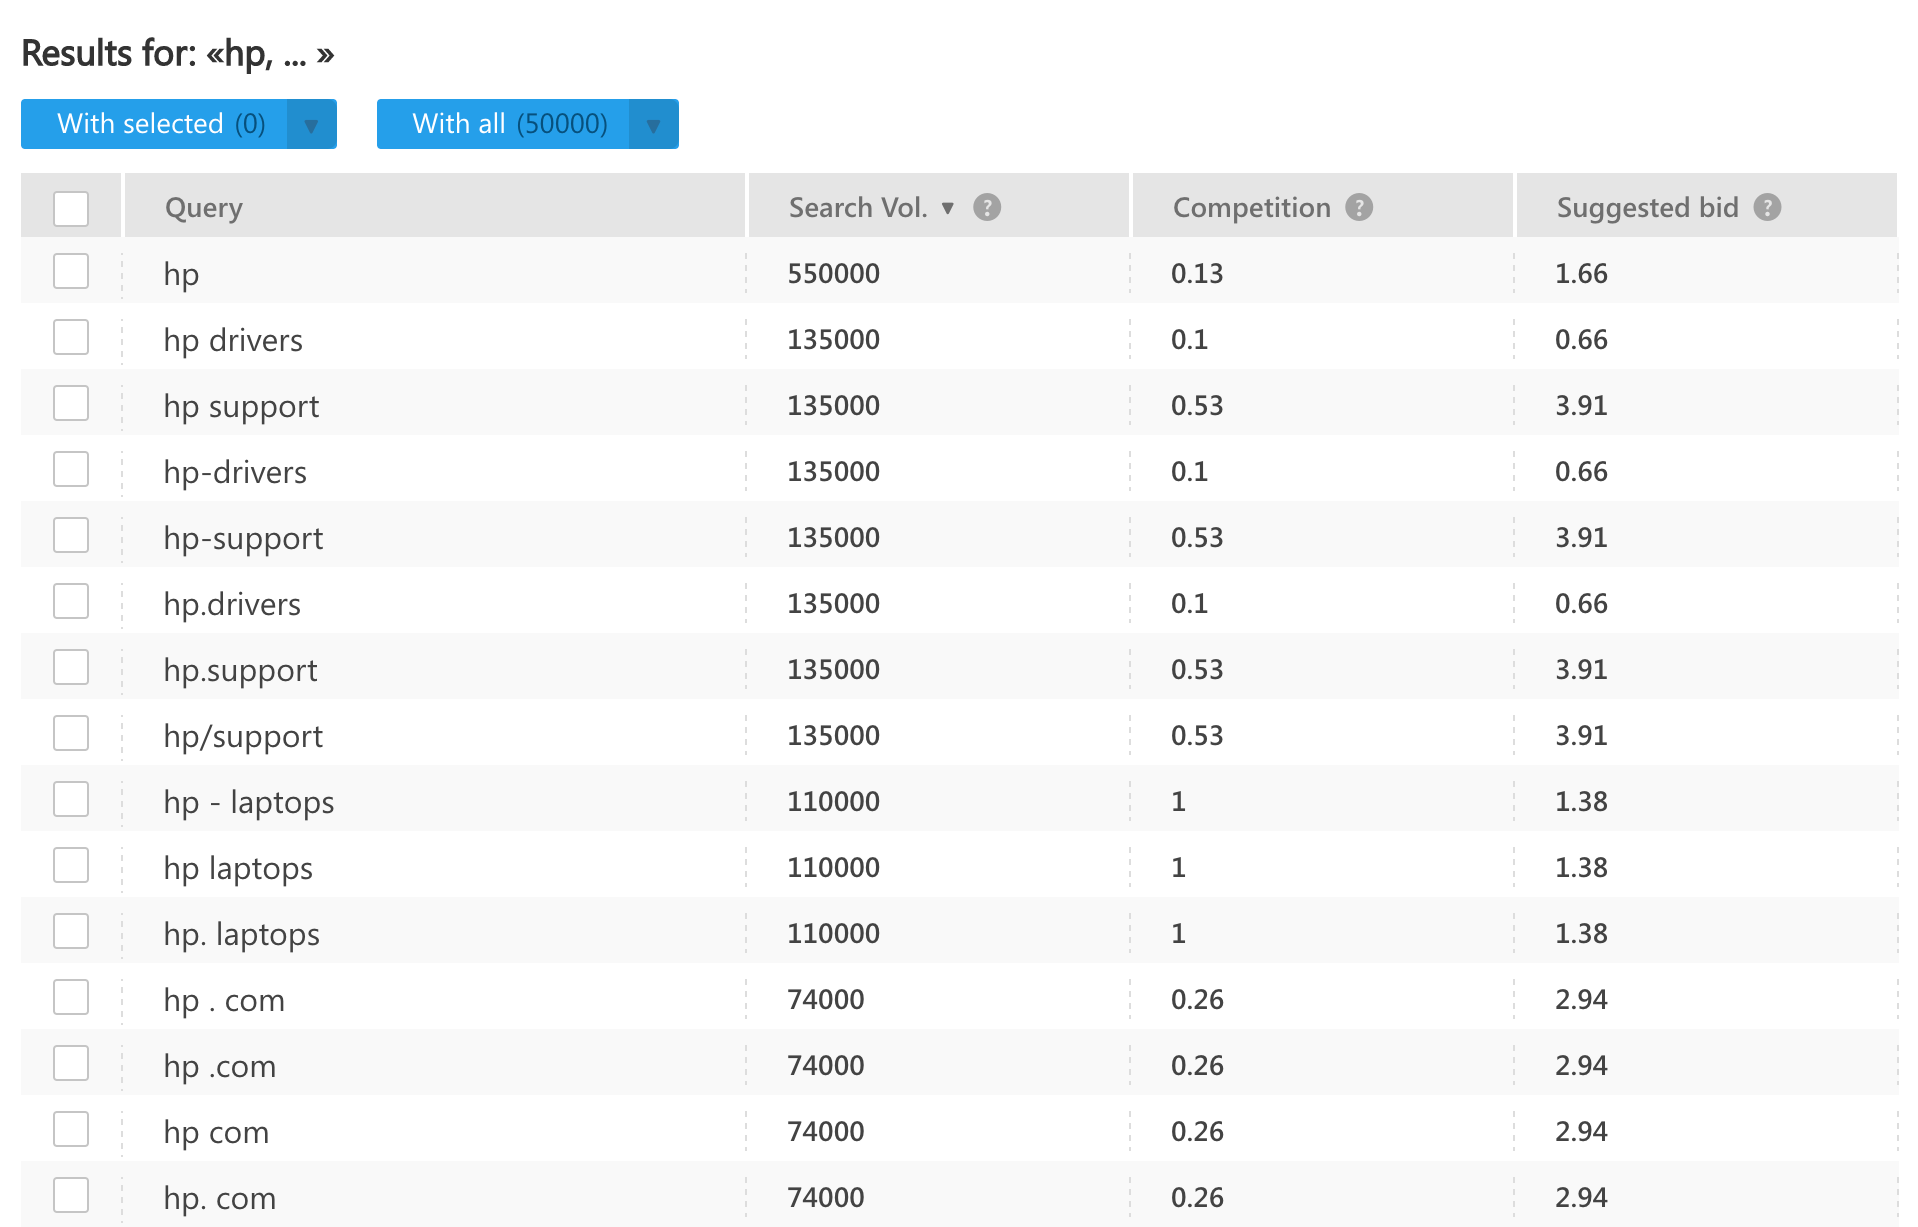This screenshot has width=1918, height=1227.
Task: Click the query text hp-support
Action: tap(243, 538)
